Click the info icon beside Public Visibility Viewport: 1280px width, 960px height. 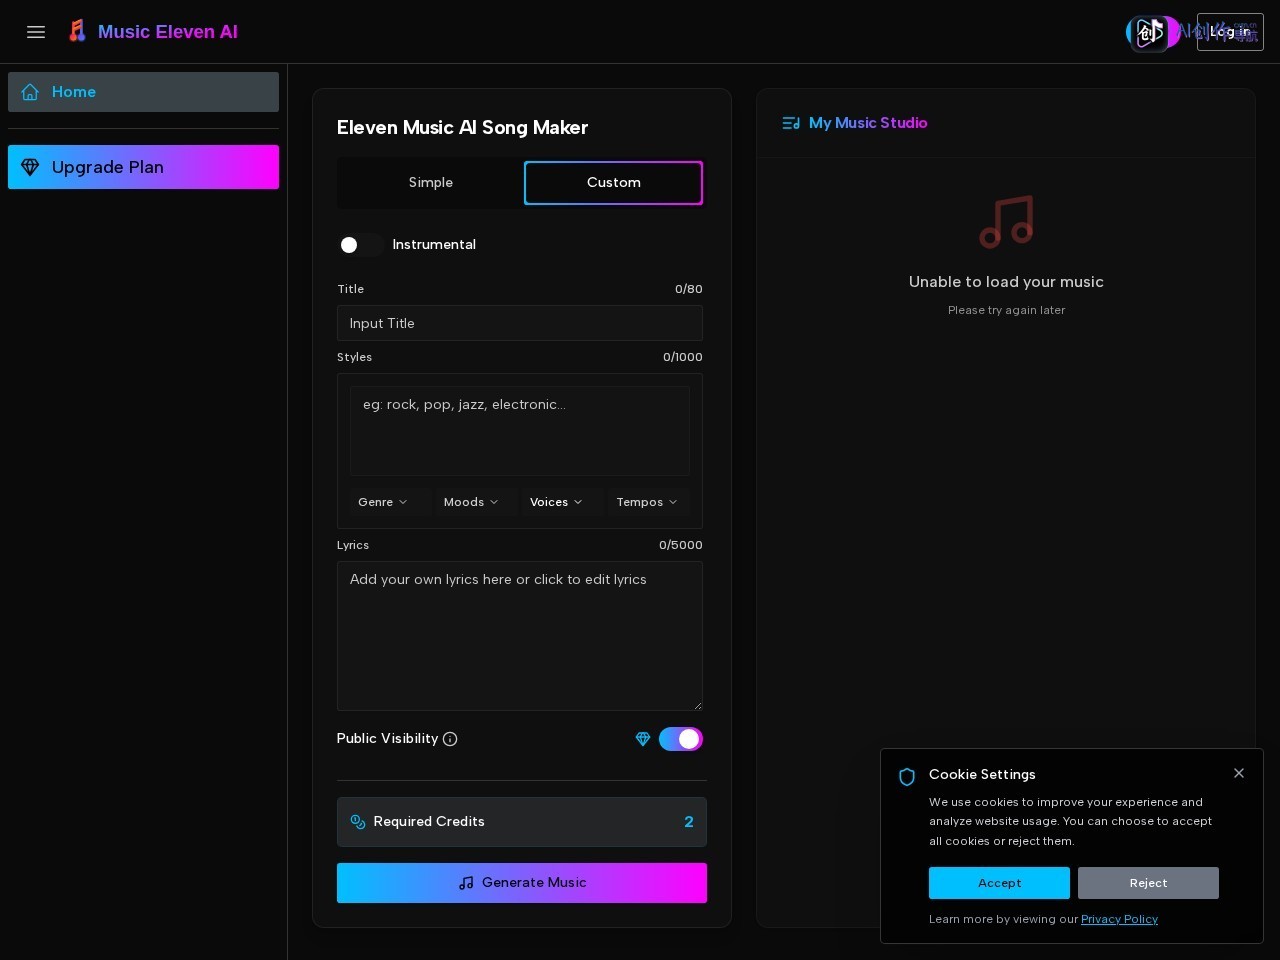(x=450, y=739)
